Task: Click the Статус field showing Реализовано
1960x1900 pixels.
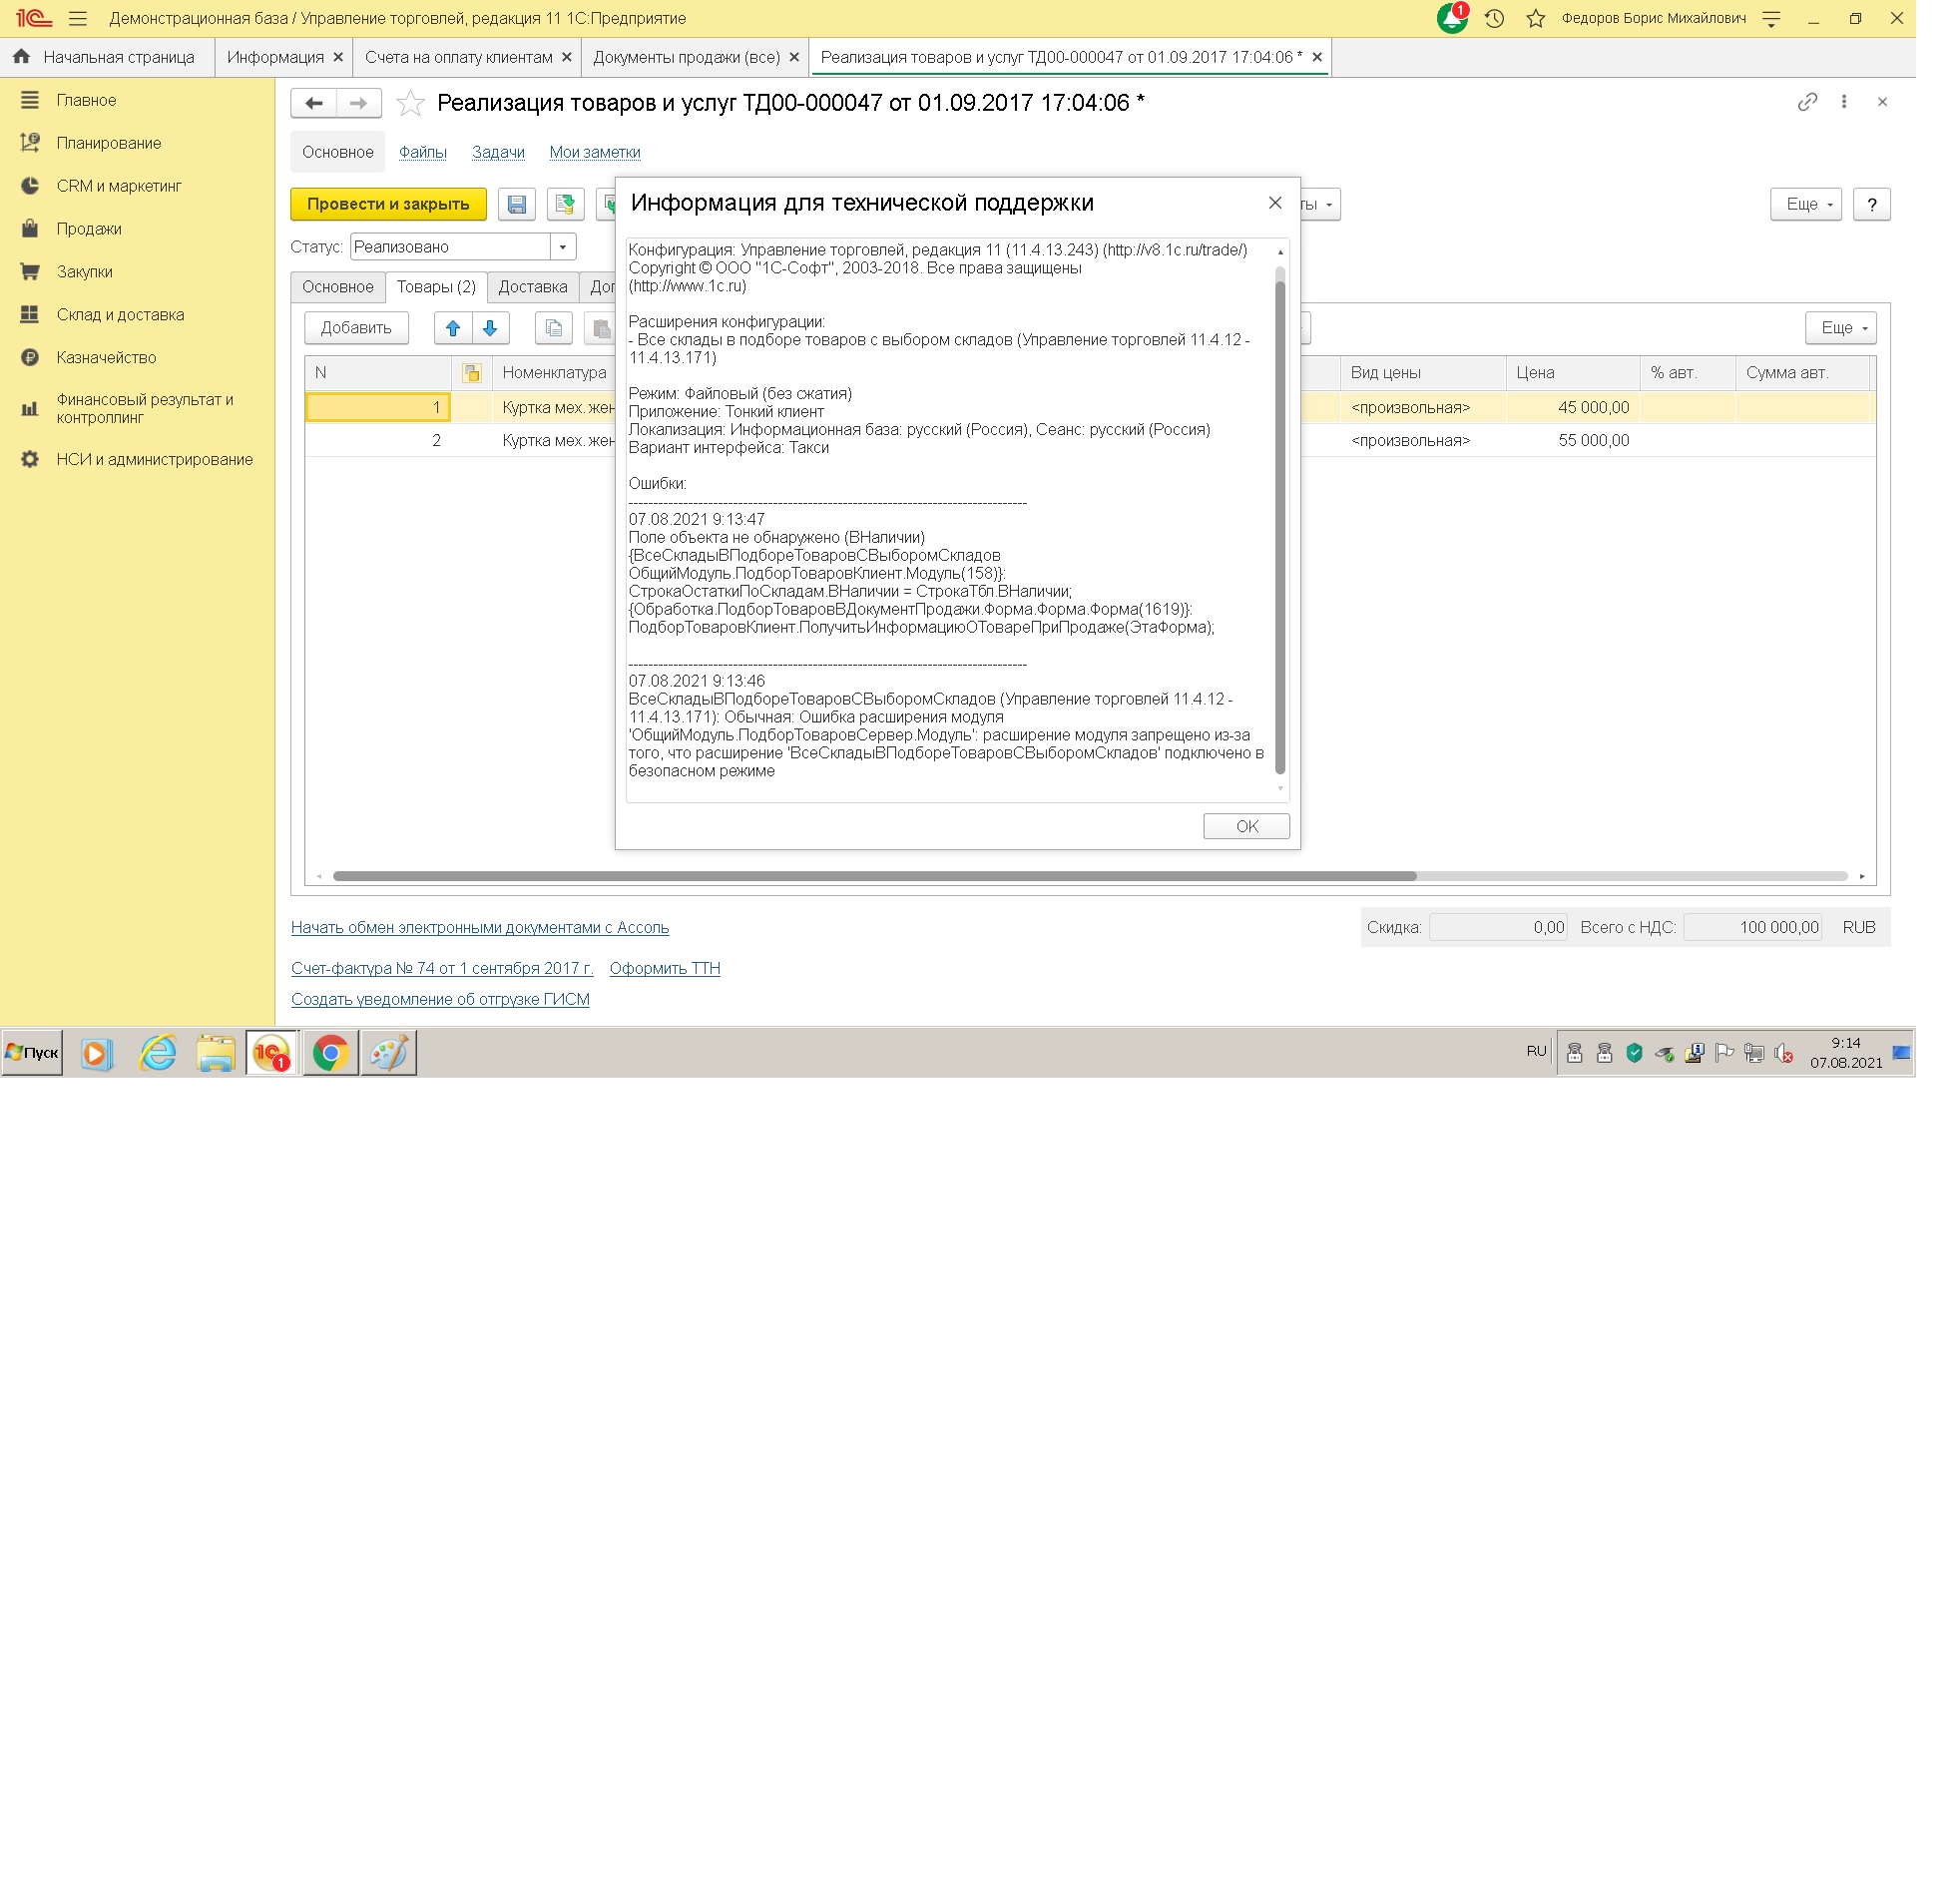Action: click(x=451, y=247)
